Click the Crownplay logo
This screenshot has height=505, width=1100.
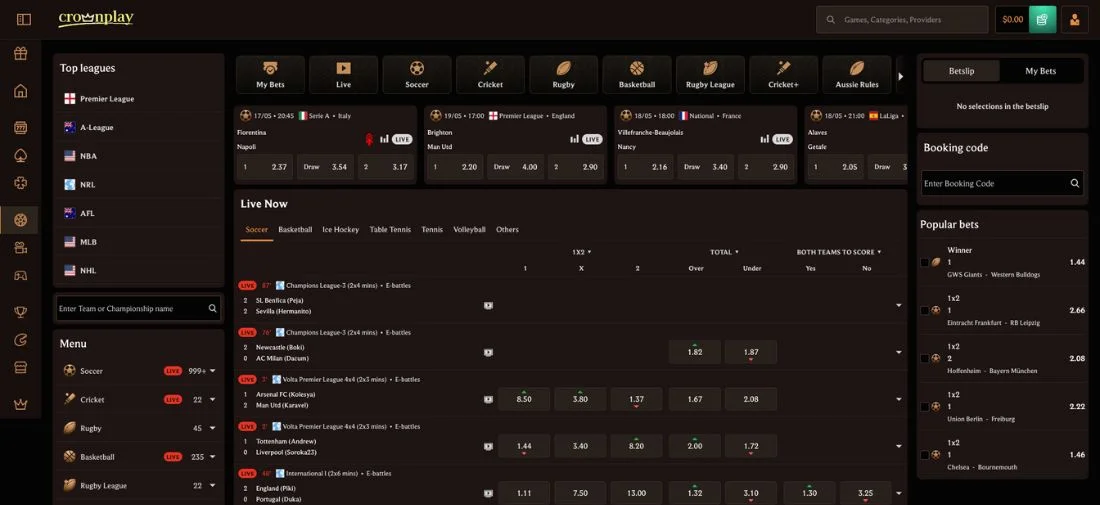click(95, 19)
